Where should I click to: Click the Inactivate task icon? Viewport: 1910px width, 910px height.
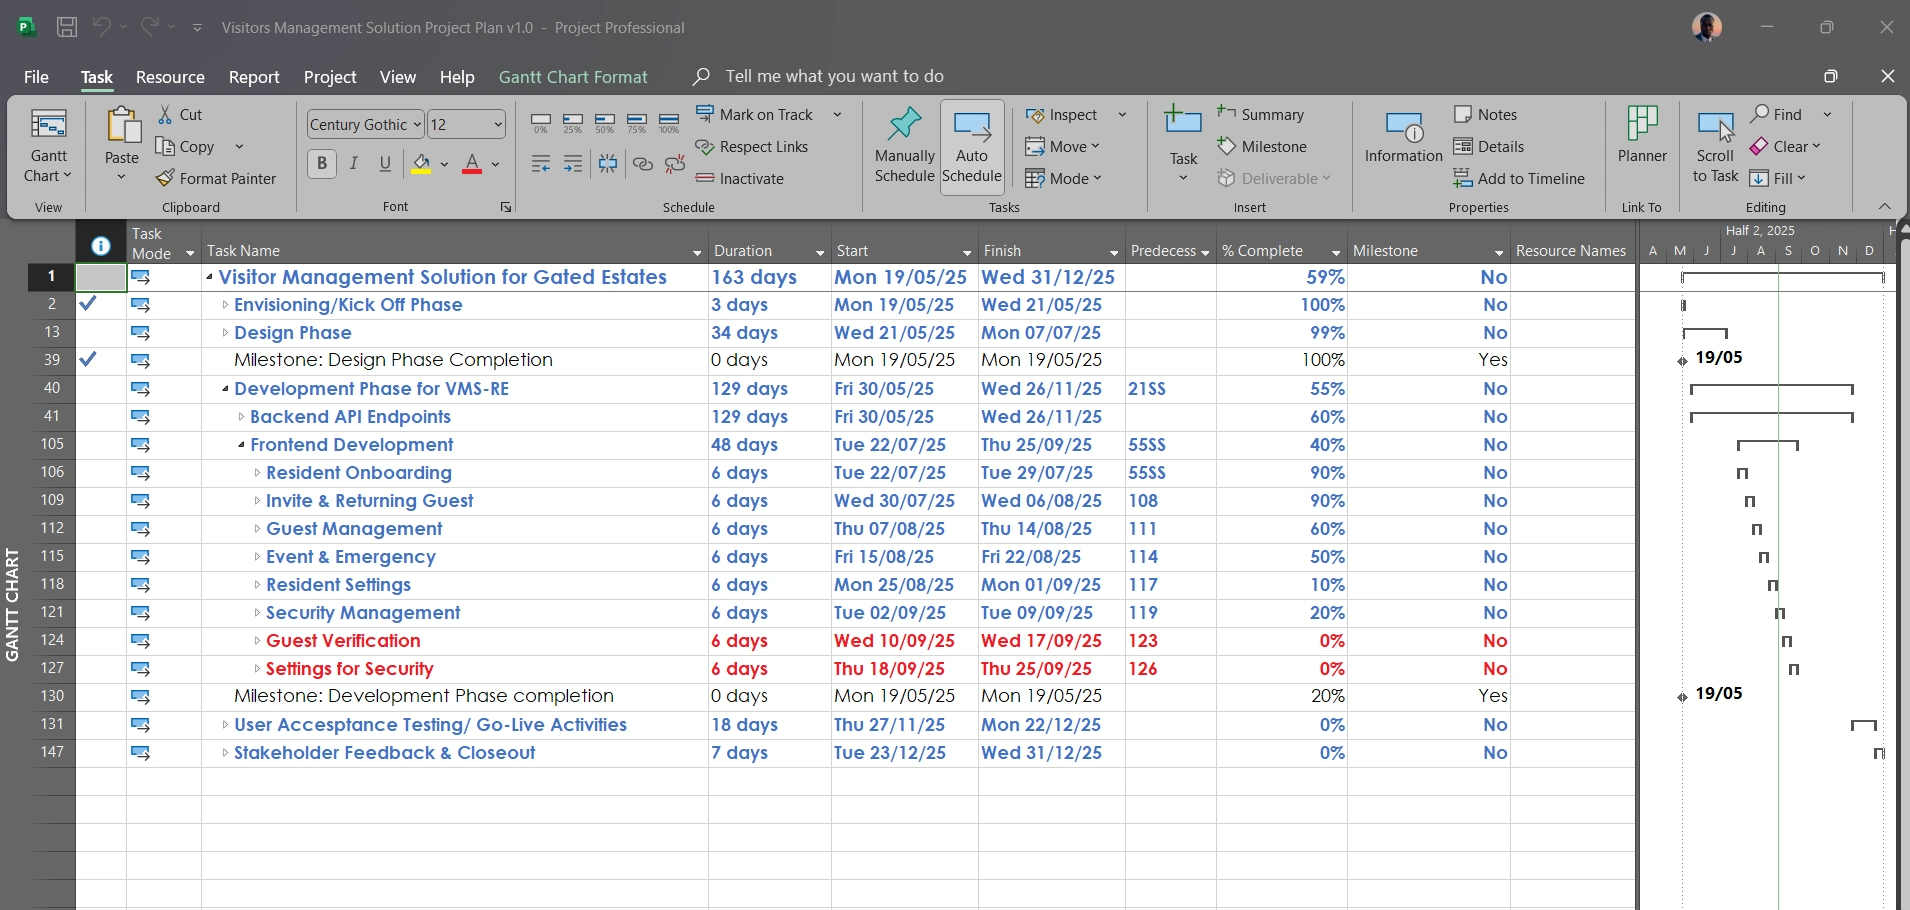[705, 179]
